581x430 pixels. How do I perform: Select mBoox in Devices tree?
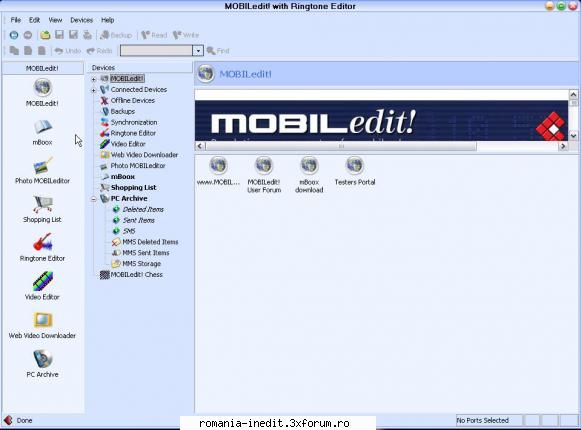coord(123,176)
